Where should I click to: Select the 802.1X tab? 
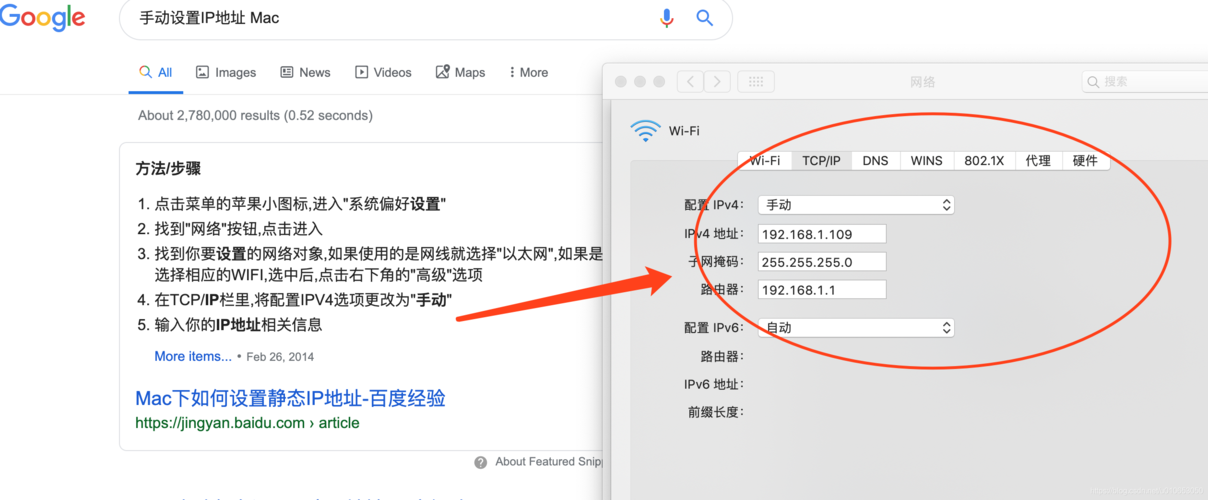(x=983, y=161)
